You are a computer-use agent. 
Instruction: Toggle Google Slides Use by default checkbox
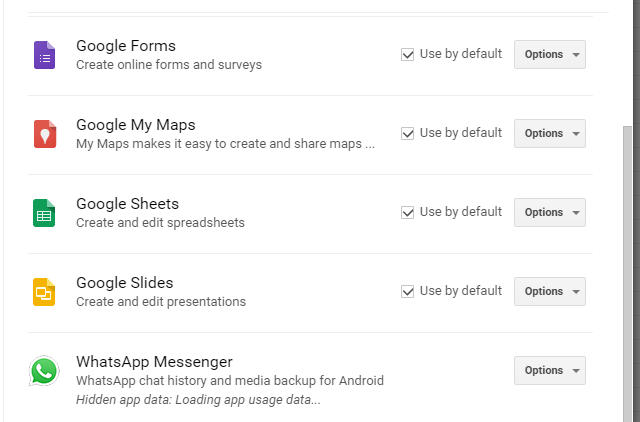point(407,291)
